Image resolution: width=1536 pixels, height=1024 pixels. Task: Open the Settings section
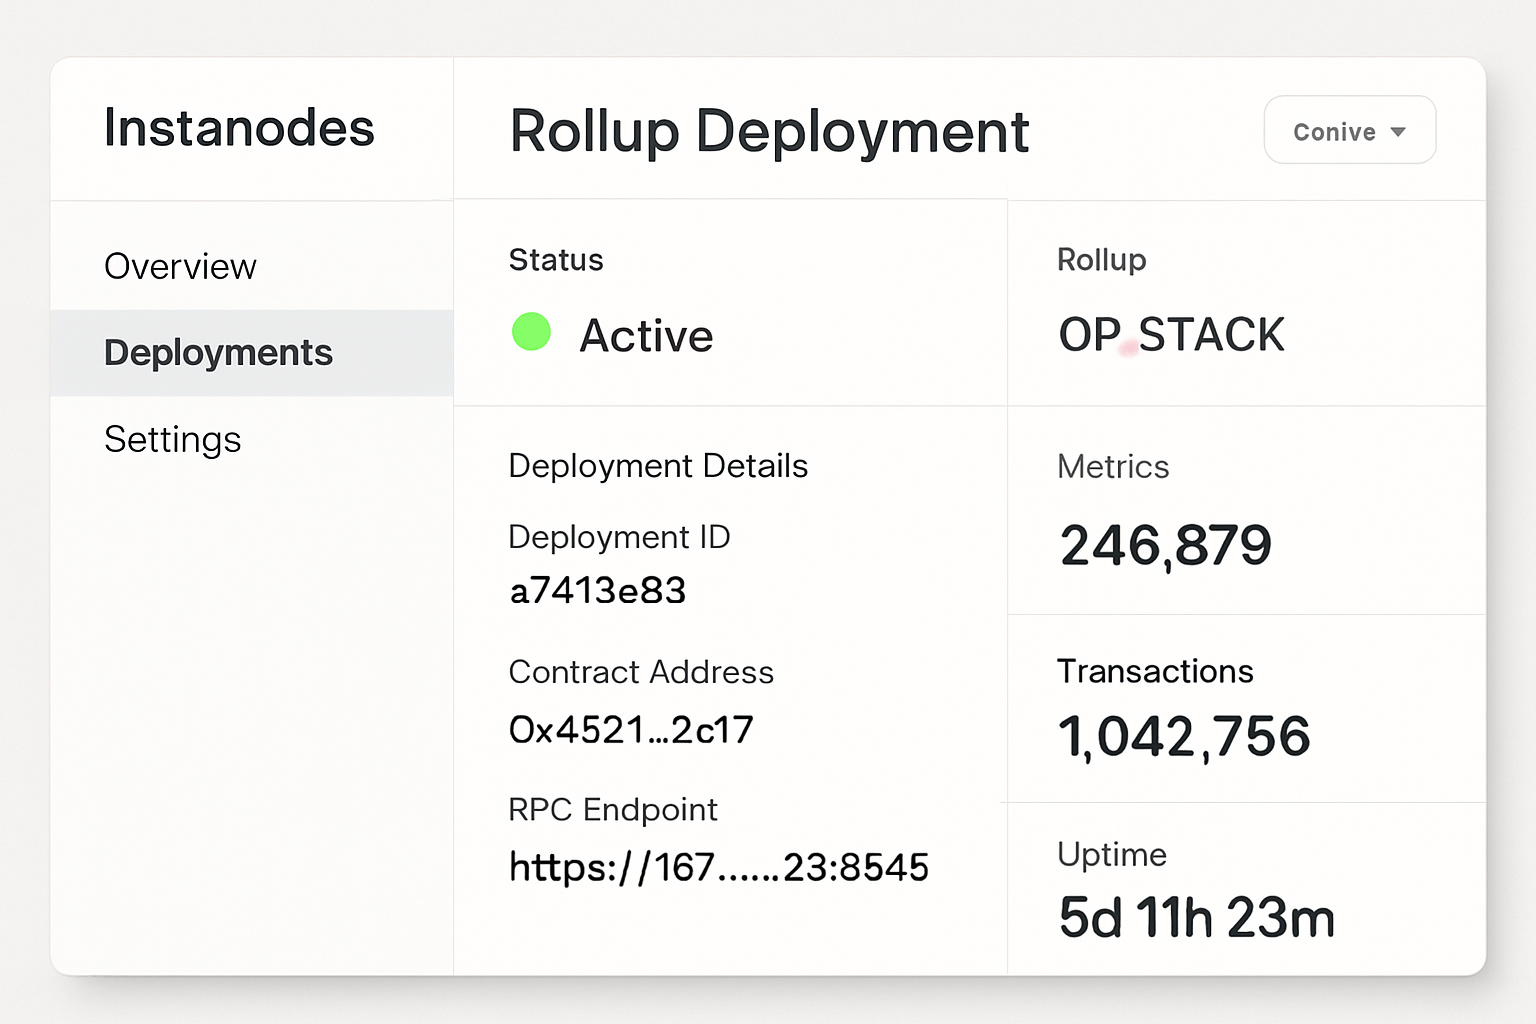pyautogui.click(x=172, y=438)
